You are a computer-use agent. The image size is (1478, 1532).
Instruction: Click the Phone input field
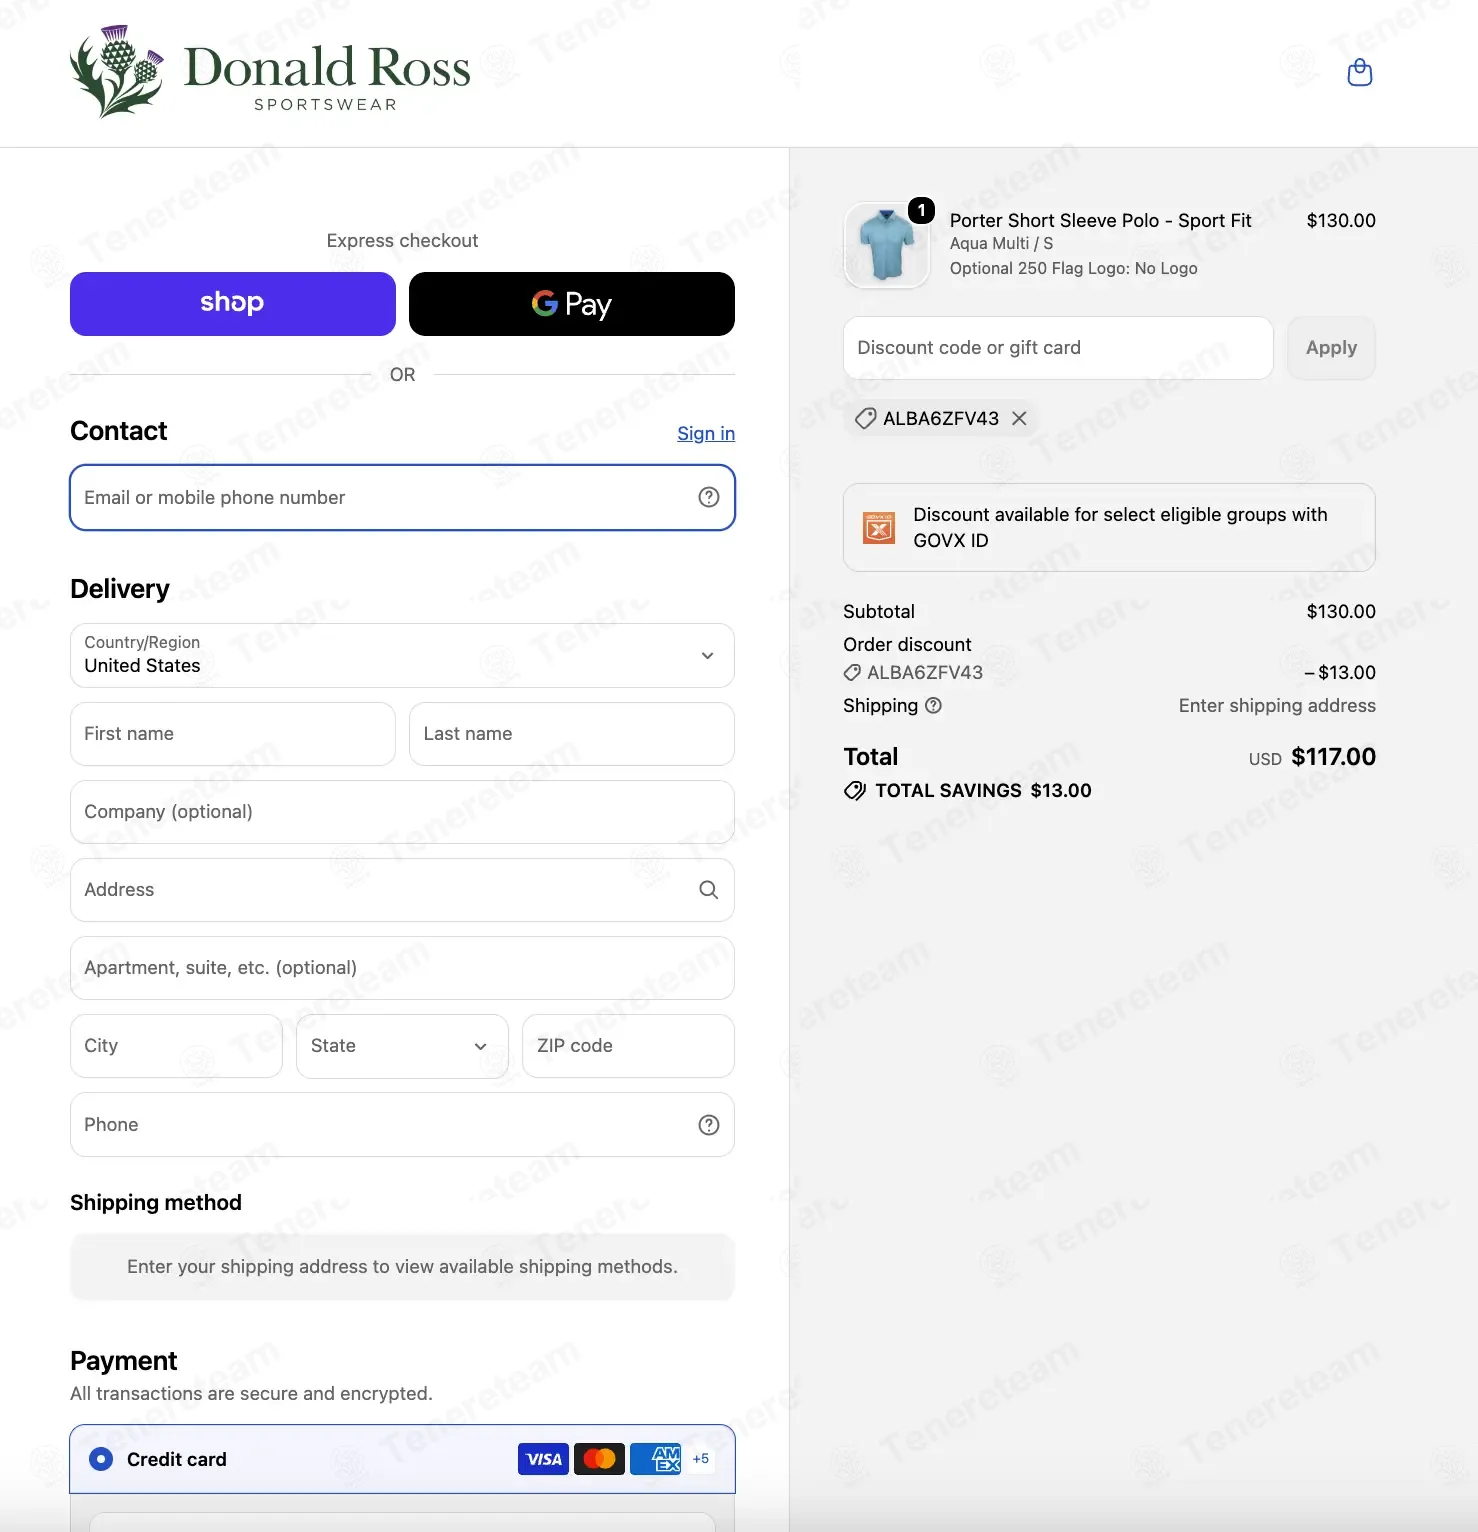click(402, 1125)
